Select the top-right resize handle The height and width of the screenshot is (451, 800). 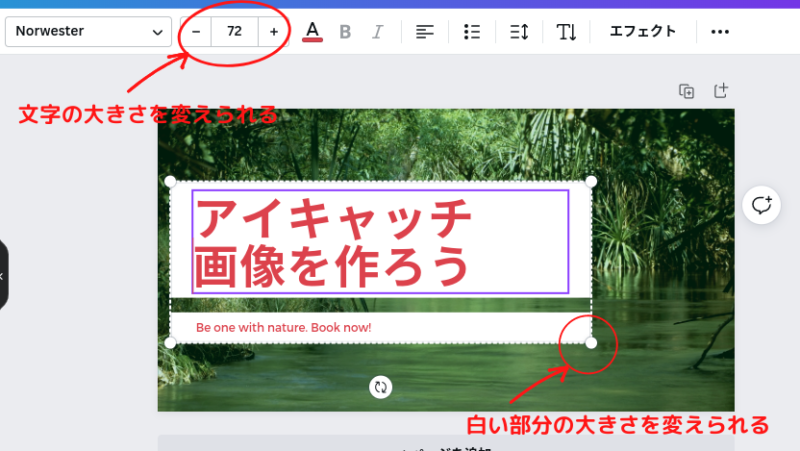[x=591, y=181]
